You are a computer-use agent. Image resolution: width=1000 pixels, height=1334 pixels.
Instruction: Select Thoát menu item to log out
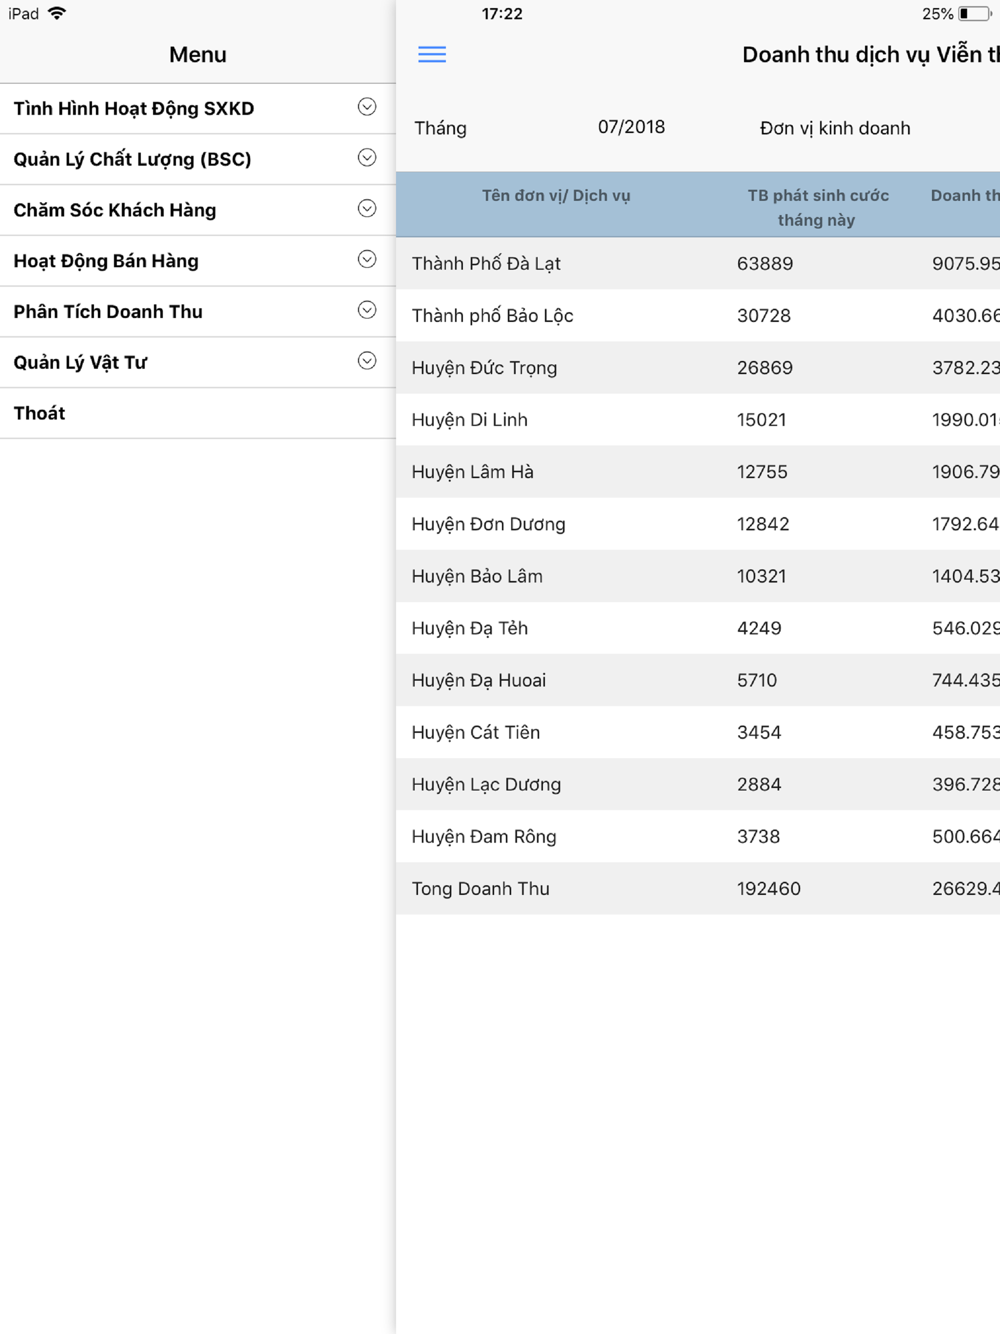[40, 413]
